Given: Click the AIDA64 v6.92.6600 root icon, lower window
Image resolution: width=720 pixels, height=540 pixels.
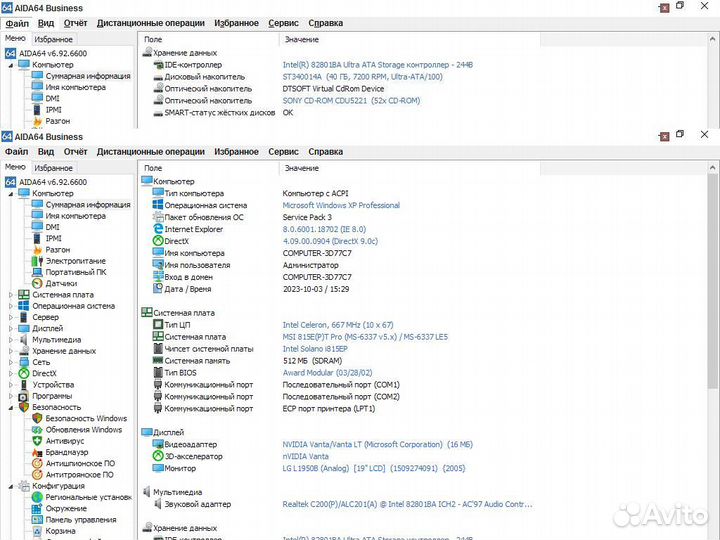Looking at the screenshot, I should (11, 182).
